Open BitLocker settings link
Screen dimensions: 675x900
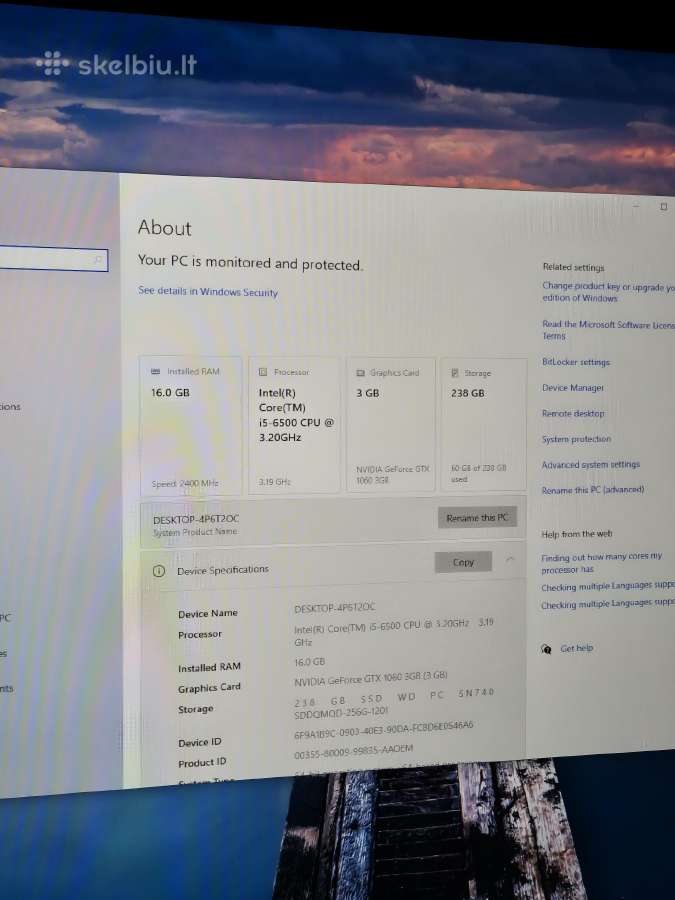coord(576,362)
